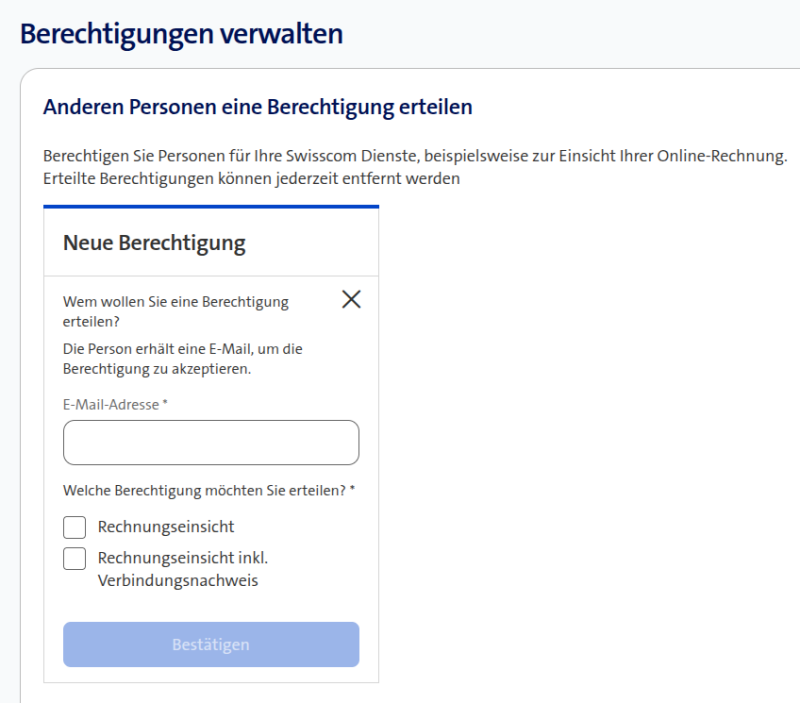Tick the Rechnungseinsicht checkbox
The width and height of the screenshot is (800, 703).
click(x=74, y=527)
